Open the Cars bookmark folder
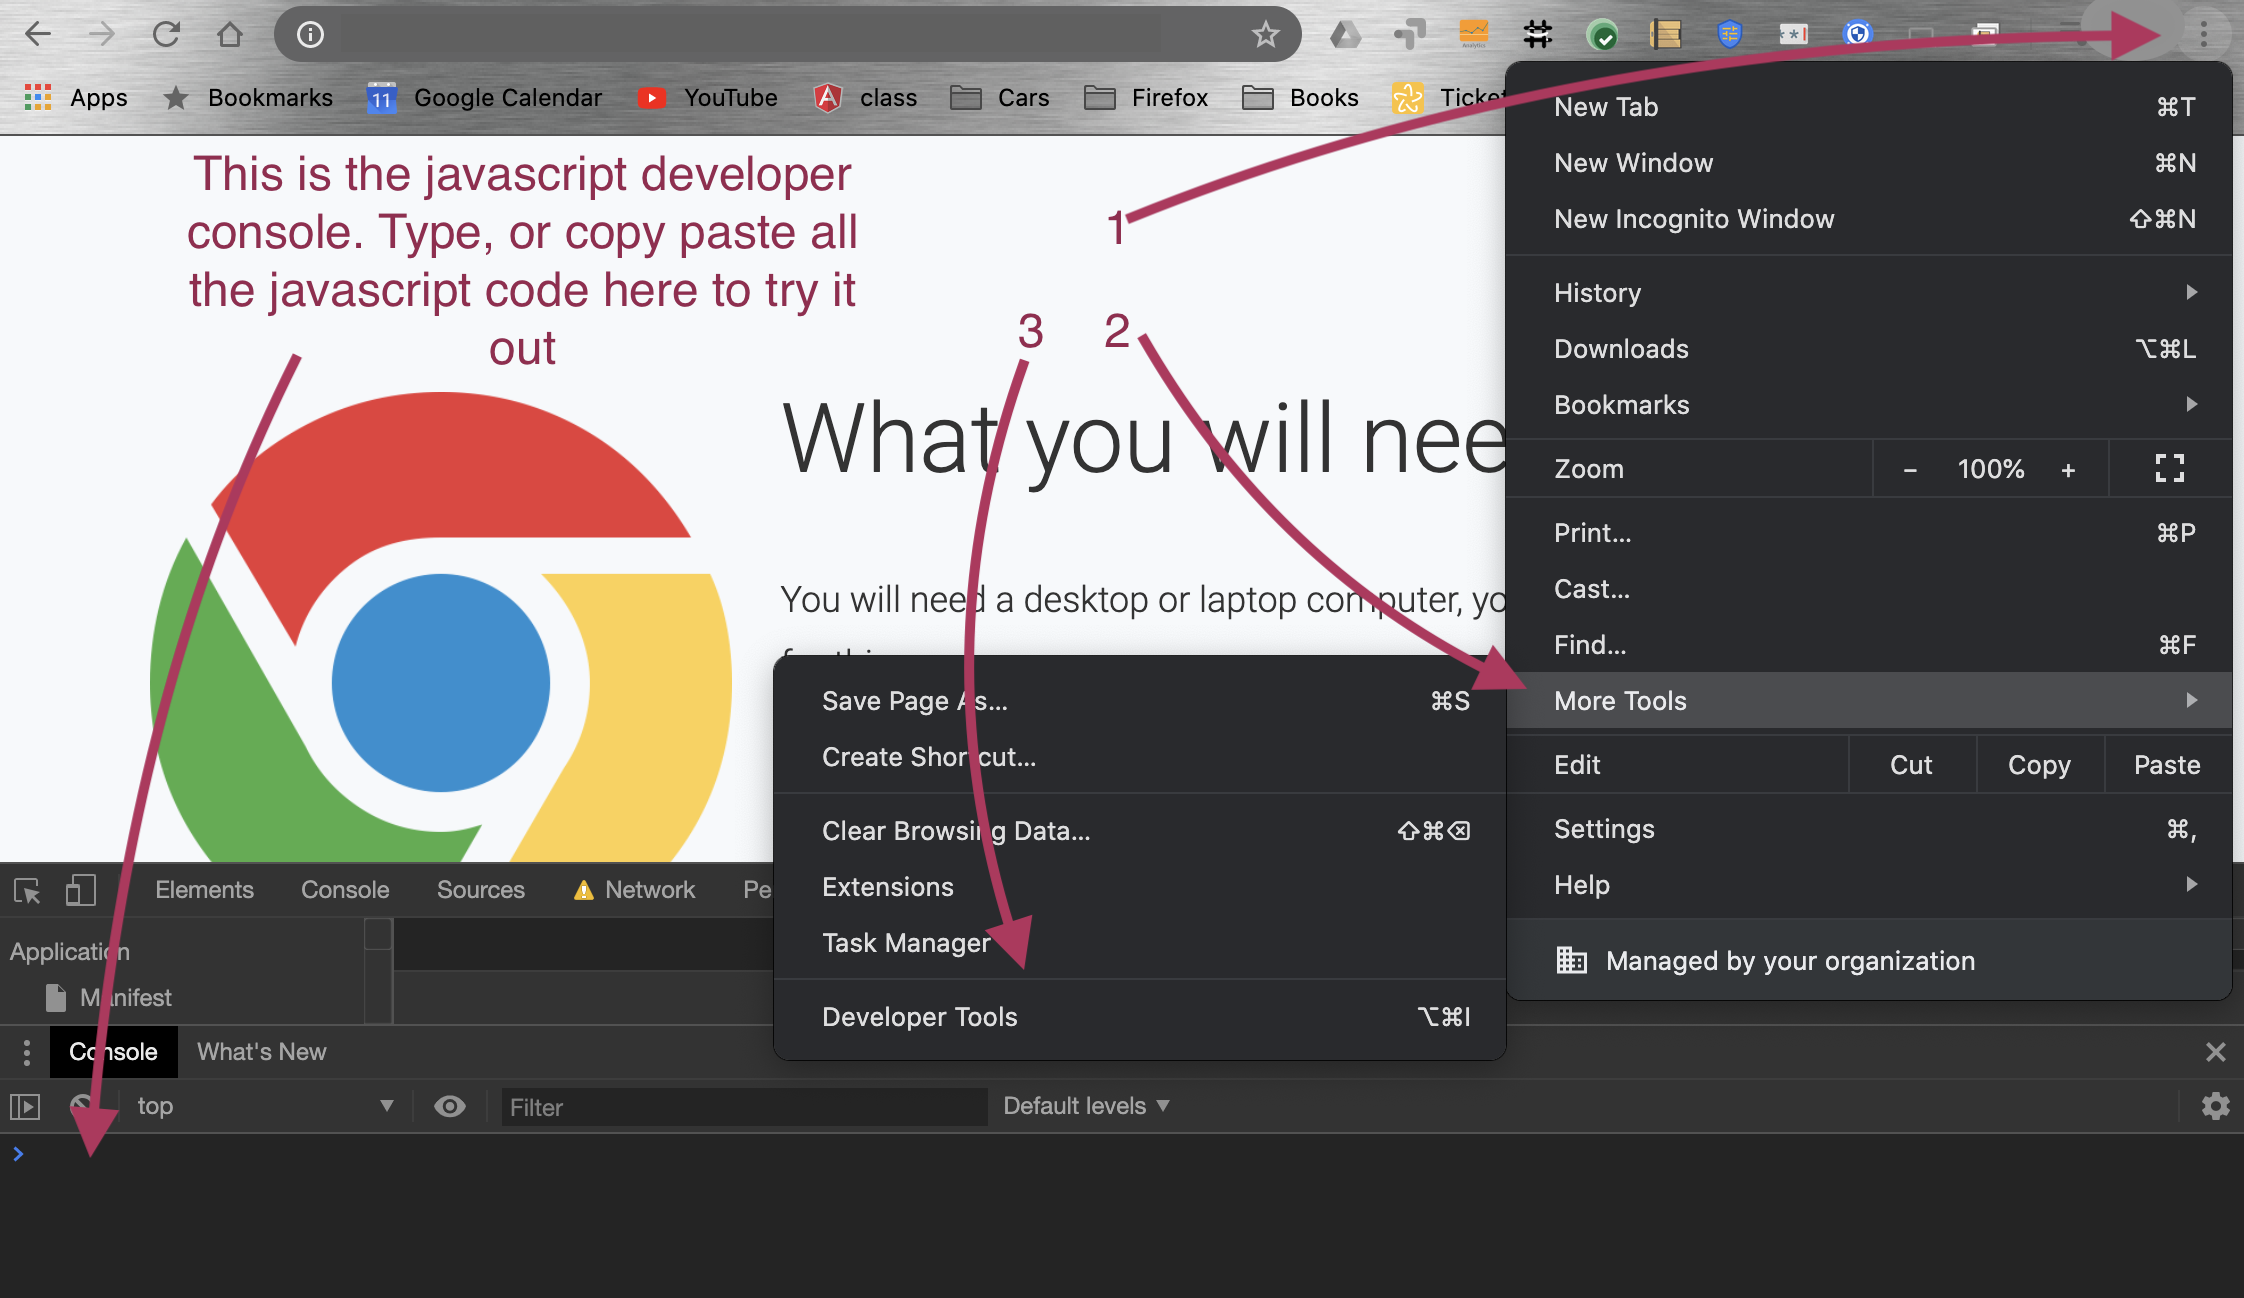The image size is (2244, 1298). (x=1000, y=97)
